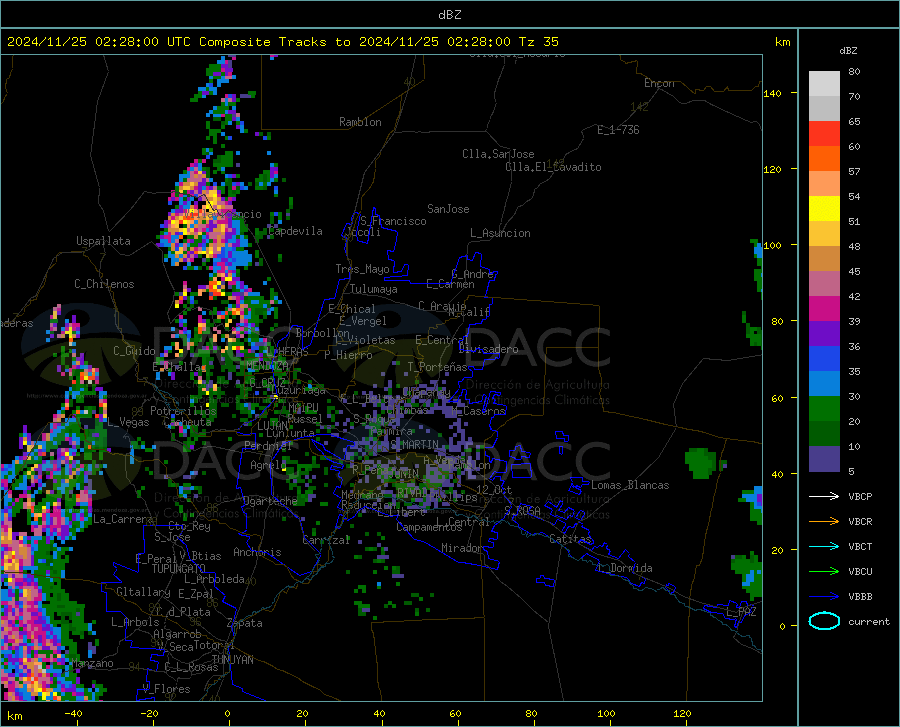Select the red 60 dBZ color swatch
The width and height of the screenshot is (900, 727).
824,134
